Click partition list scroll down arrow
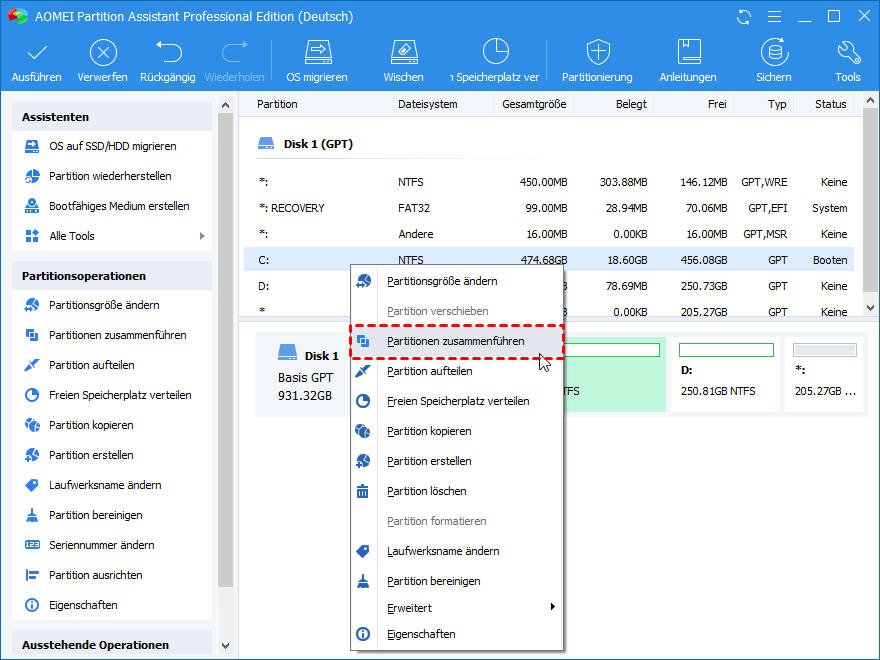Viewport: 880px width, 660px height. click(x=870, y=308)
